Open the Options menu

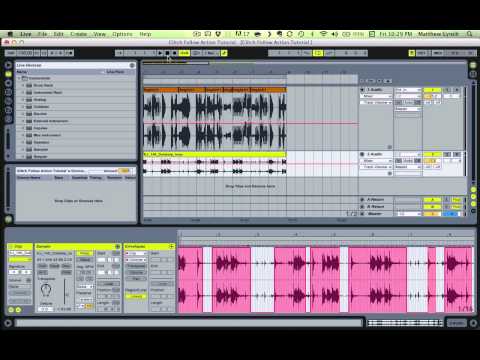pos(122,34)
